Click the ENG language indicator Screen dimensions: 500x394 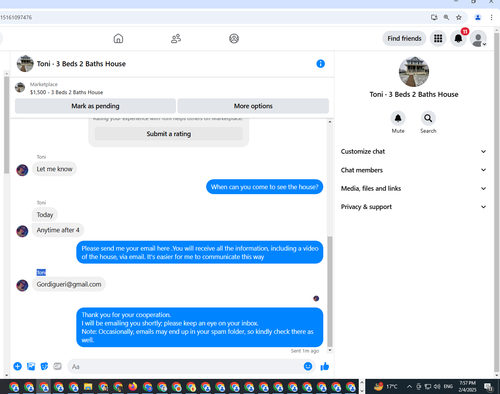[x=448, y=387]
